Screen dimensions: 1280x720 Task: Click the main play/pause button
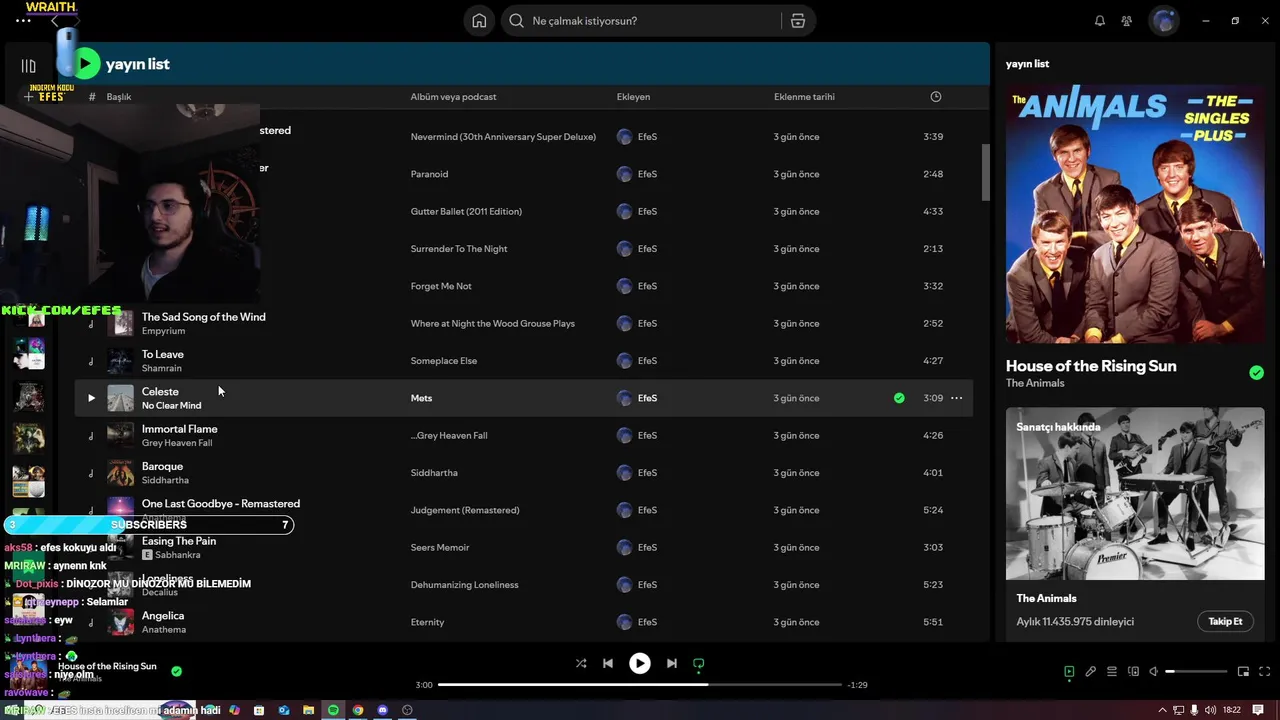point(640,663)
